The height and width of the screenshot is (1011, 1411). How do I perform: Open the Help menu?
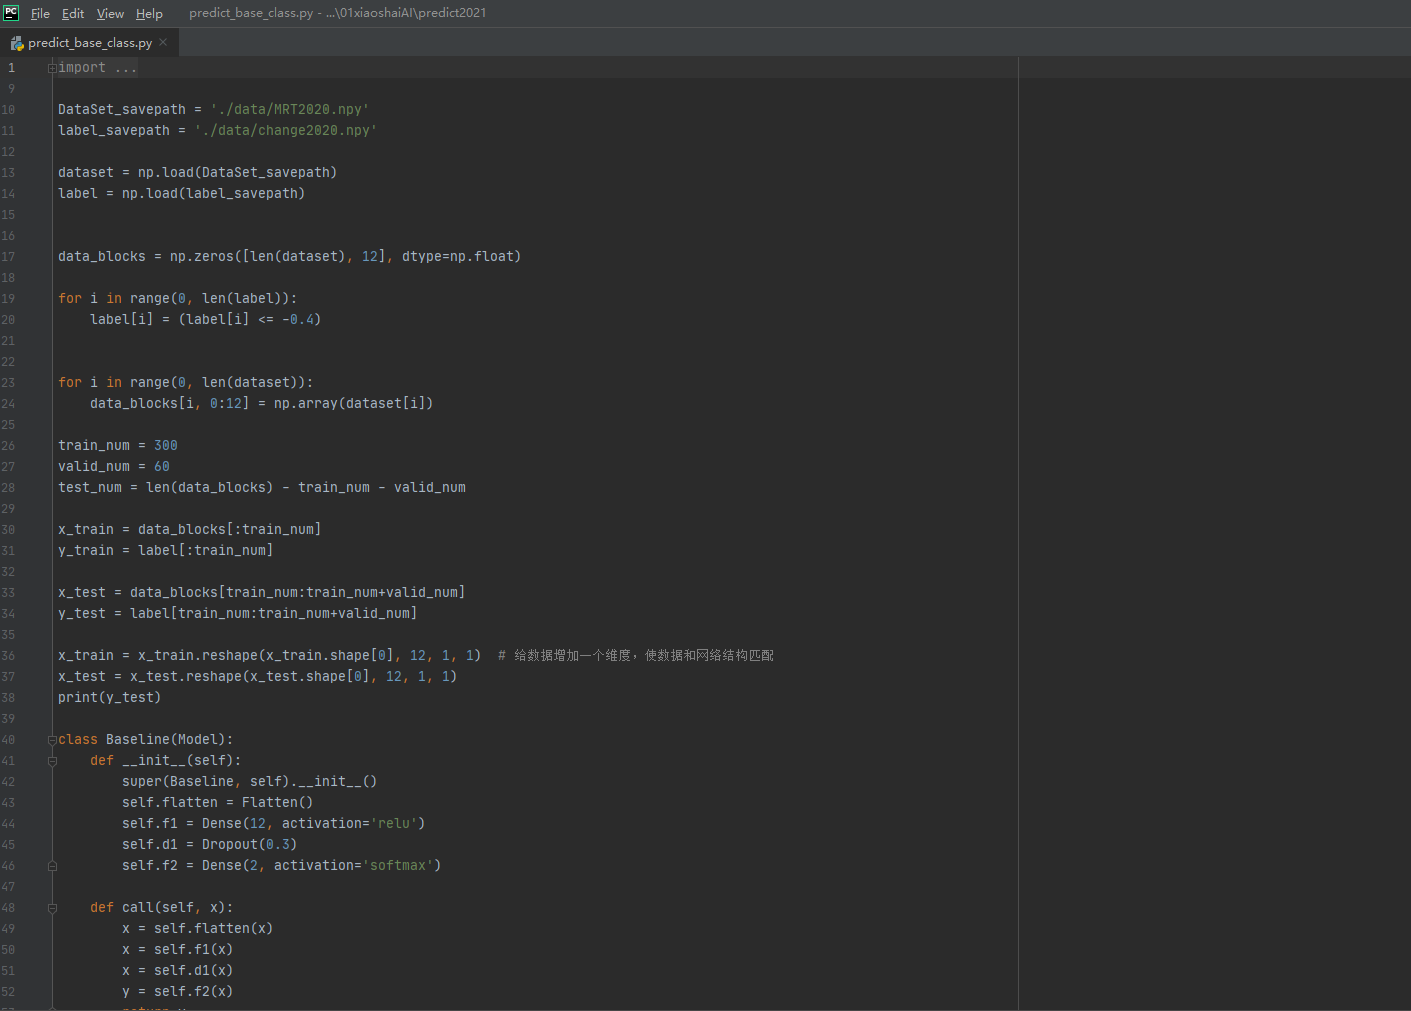pos(149,14)
